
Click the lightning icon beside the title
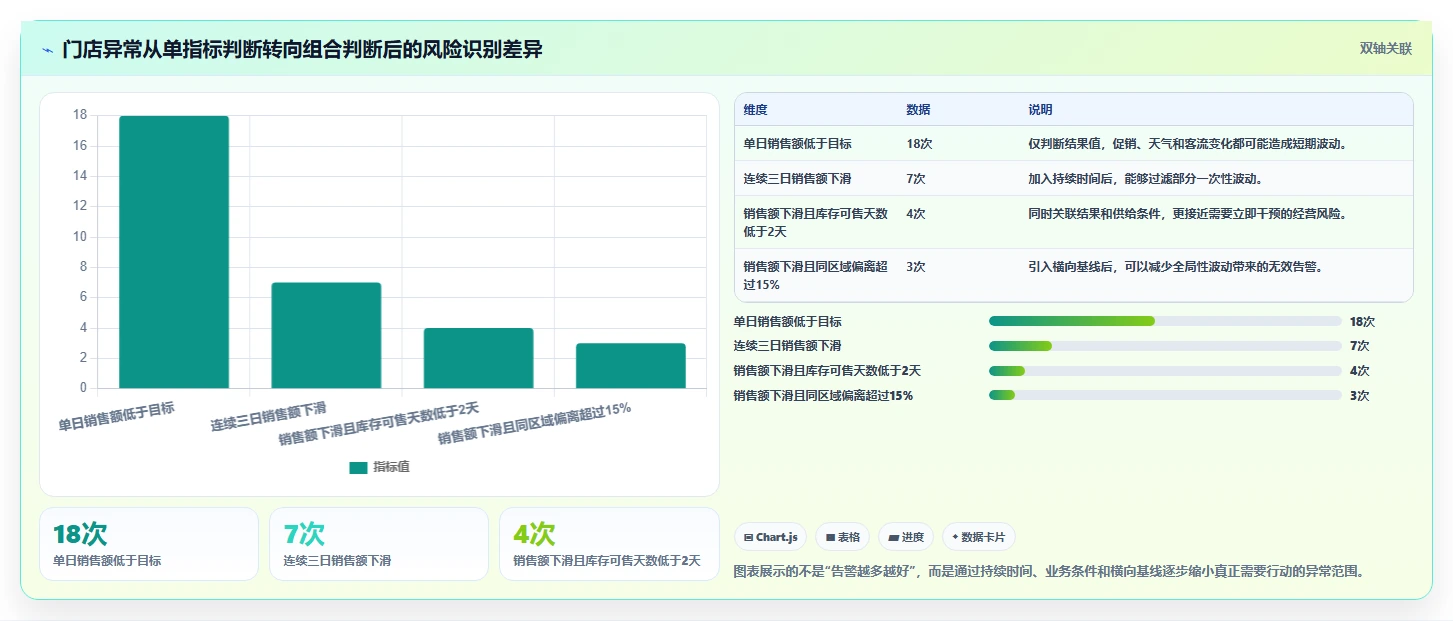tap(48, 50)
